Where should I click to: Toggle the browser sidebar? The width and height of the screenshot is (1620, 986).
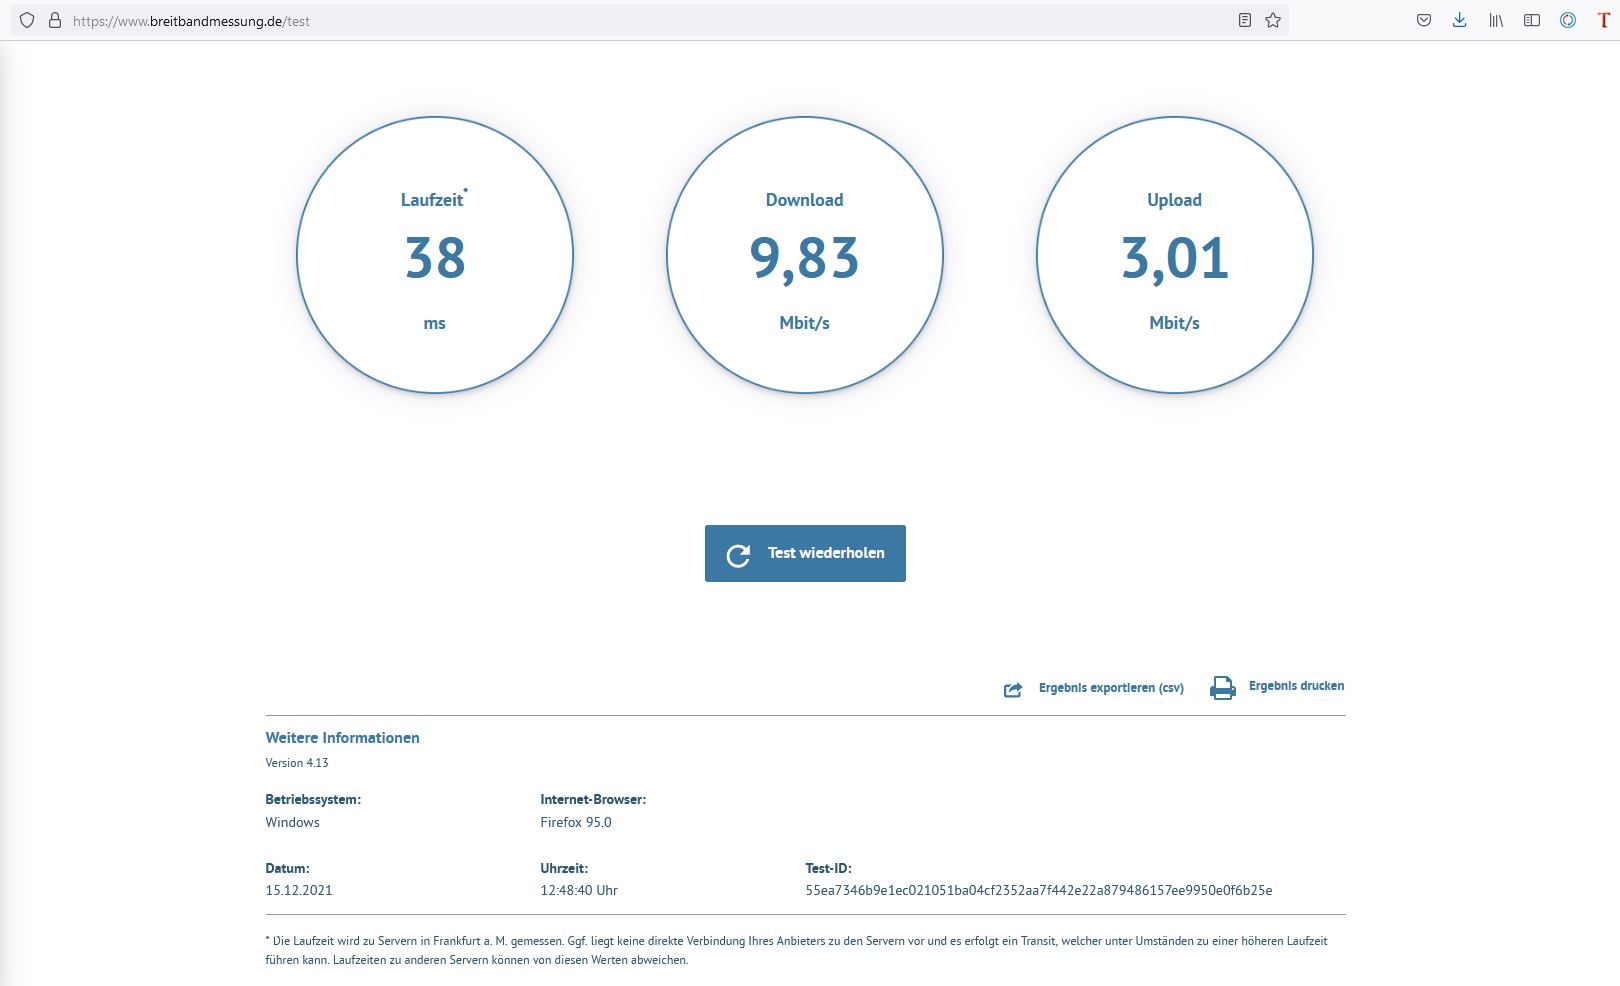pyautogui.click(x=1532, y=20)
